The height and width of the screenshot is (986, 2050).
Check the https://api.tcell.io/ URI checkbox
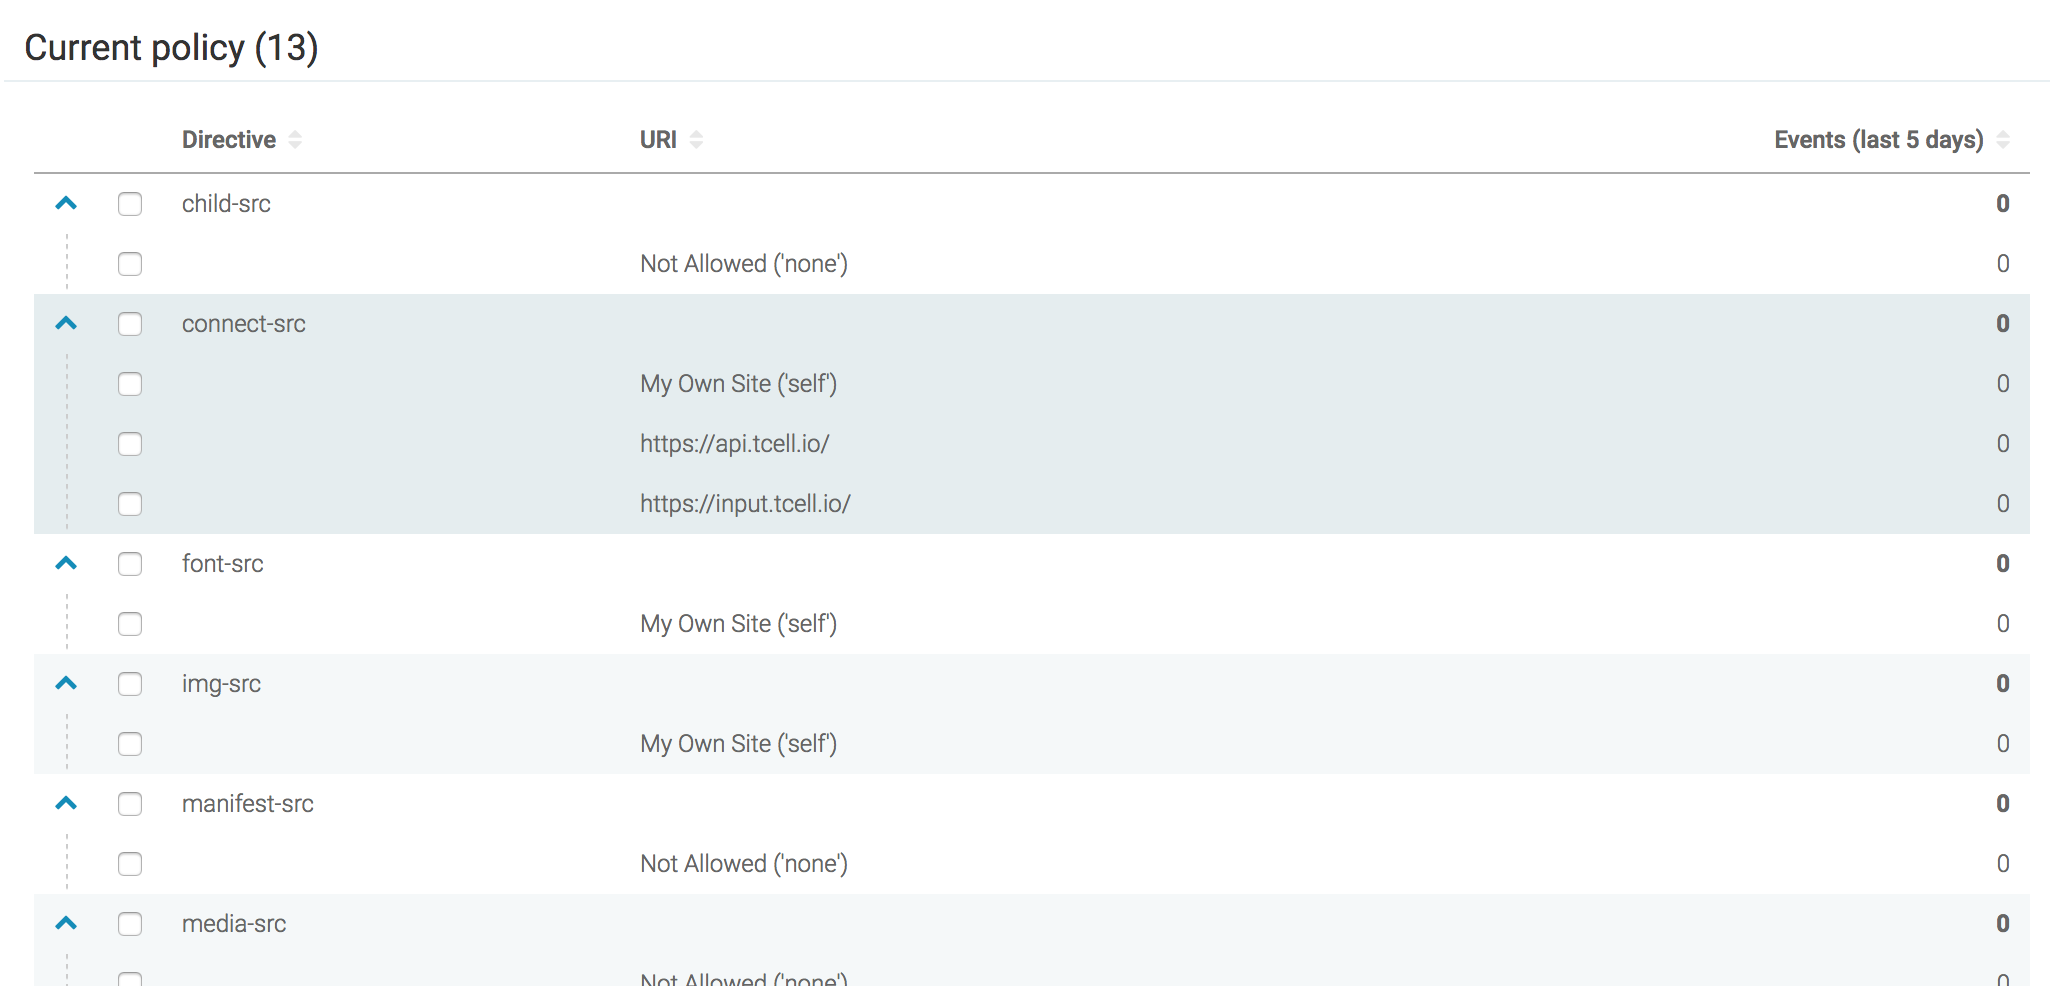[130, 444]
